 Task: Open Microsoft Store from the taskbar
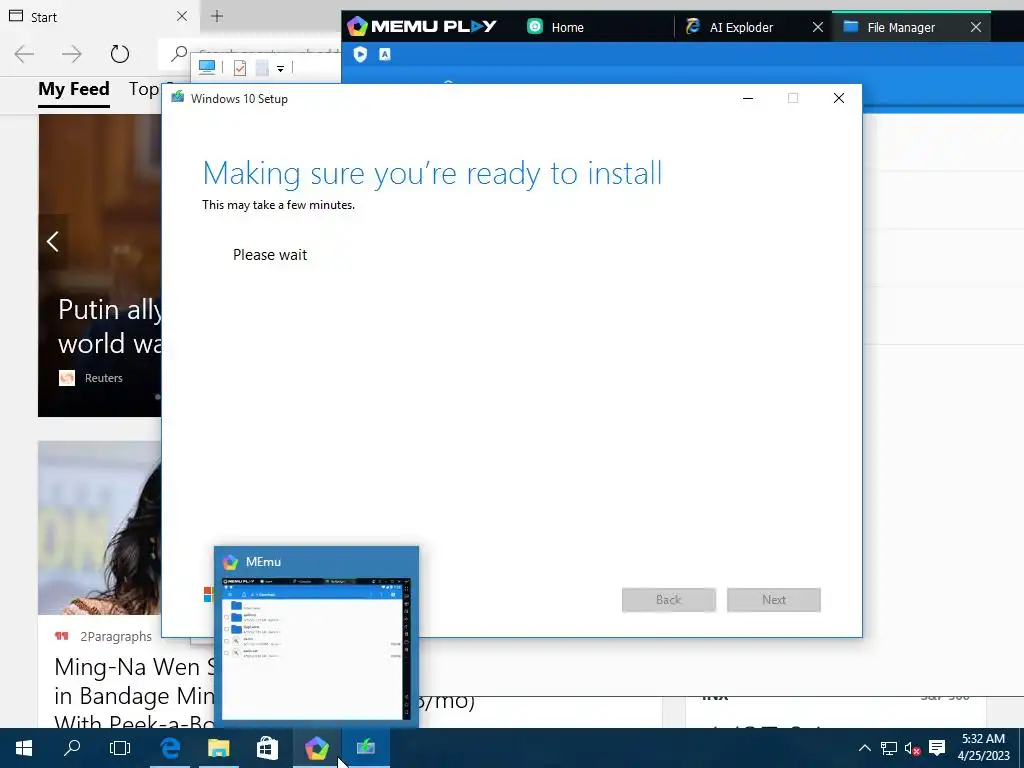click(267, 748)
